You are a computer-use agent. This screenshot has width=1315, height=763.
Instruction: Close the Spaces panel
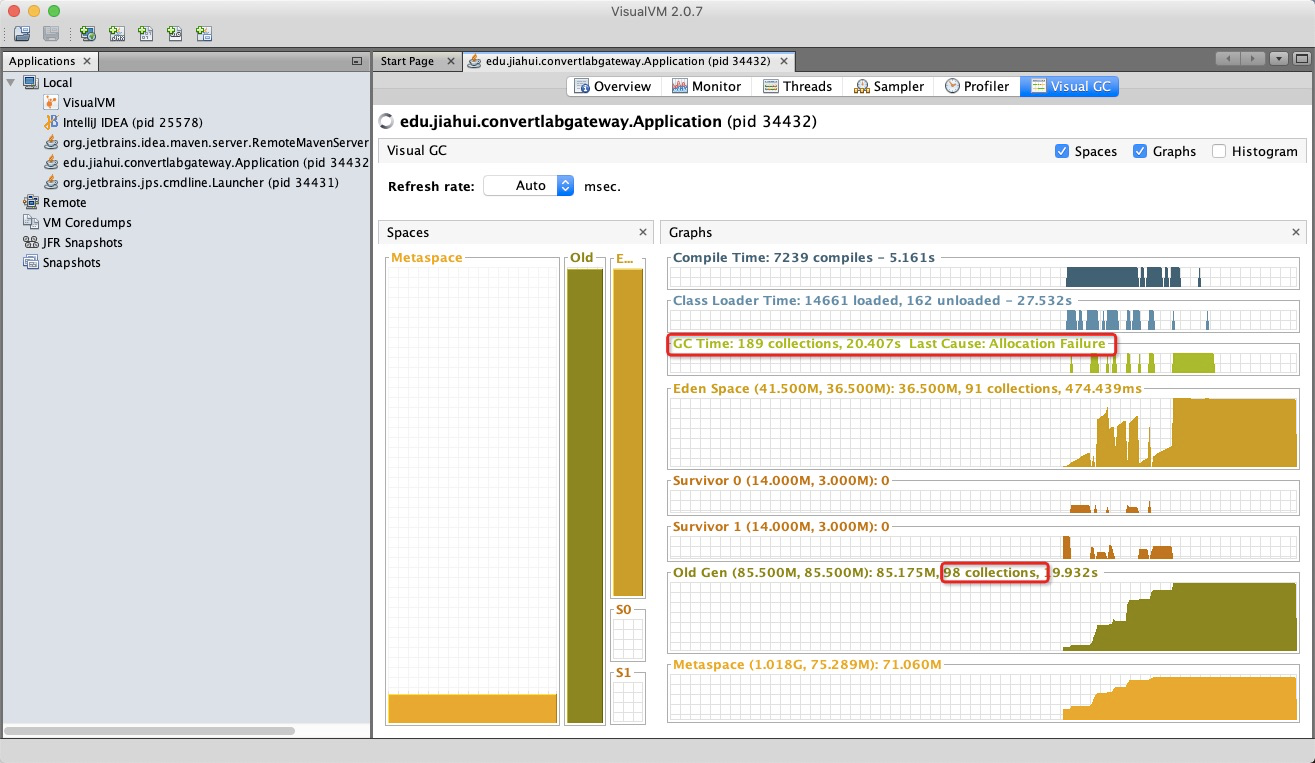(643, 233)
